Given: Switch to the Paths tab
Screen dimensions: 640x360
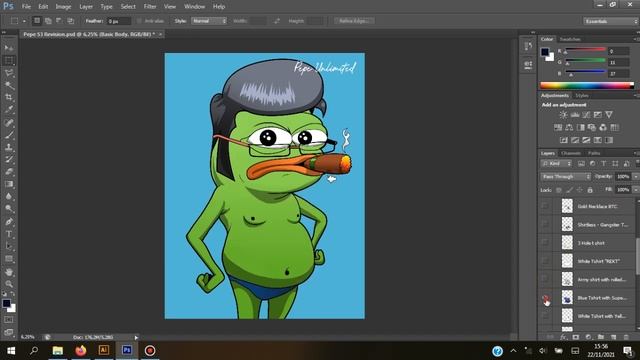Looking at the screenshot, I should pos(594,153).
